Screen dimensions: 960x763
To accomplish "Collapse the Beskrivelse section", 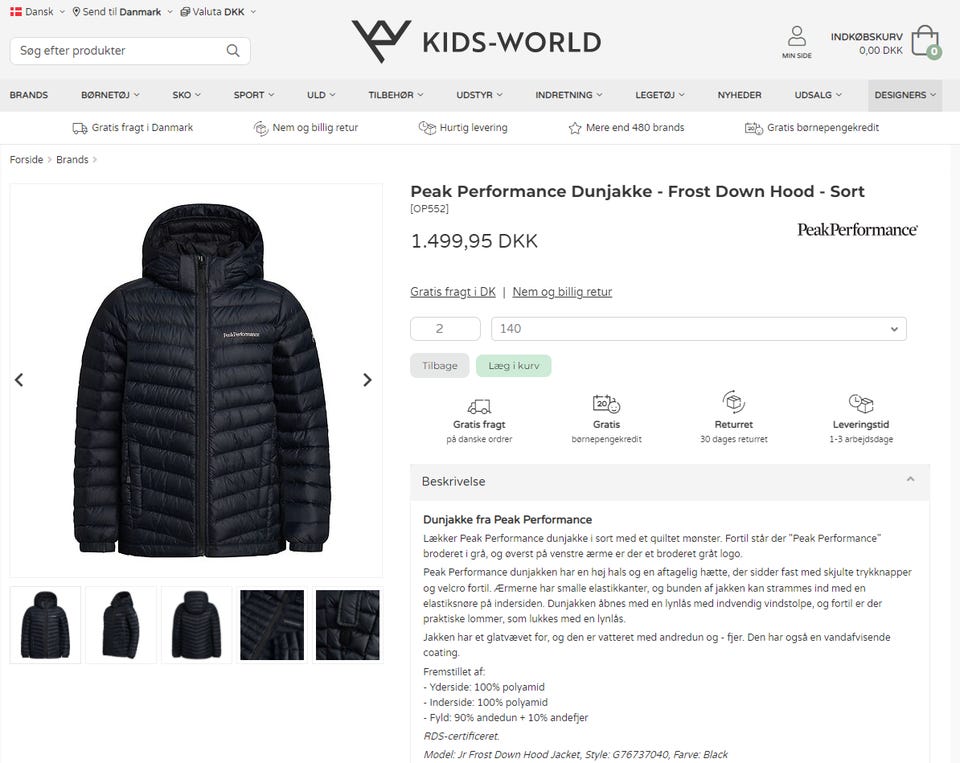I will point(910,481).
